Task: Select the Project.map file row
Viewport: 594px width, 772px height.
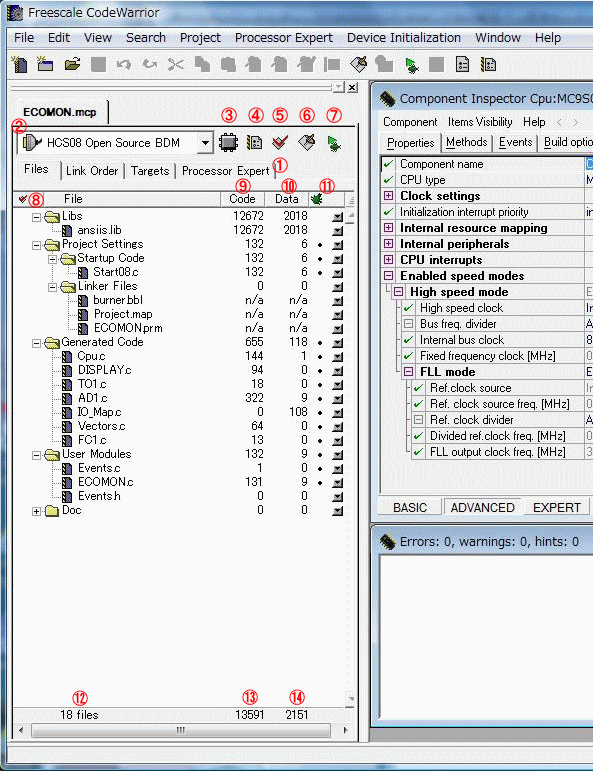Action: coord(180,314)
